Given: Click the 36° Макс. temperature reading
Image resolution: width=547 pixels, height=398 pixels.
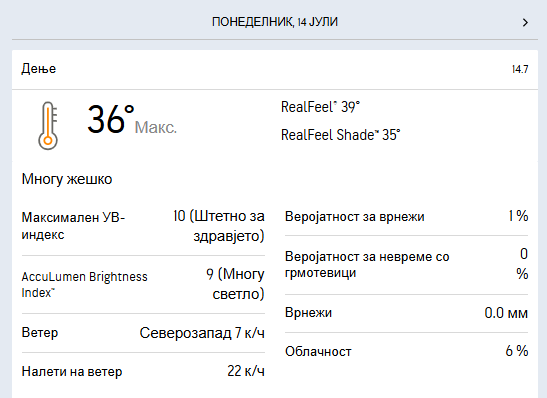Looking at the screenshot, I should coord(132,120).
